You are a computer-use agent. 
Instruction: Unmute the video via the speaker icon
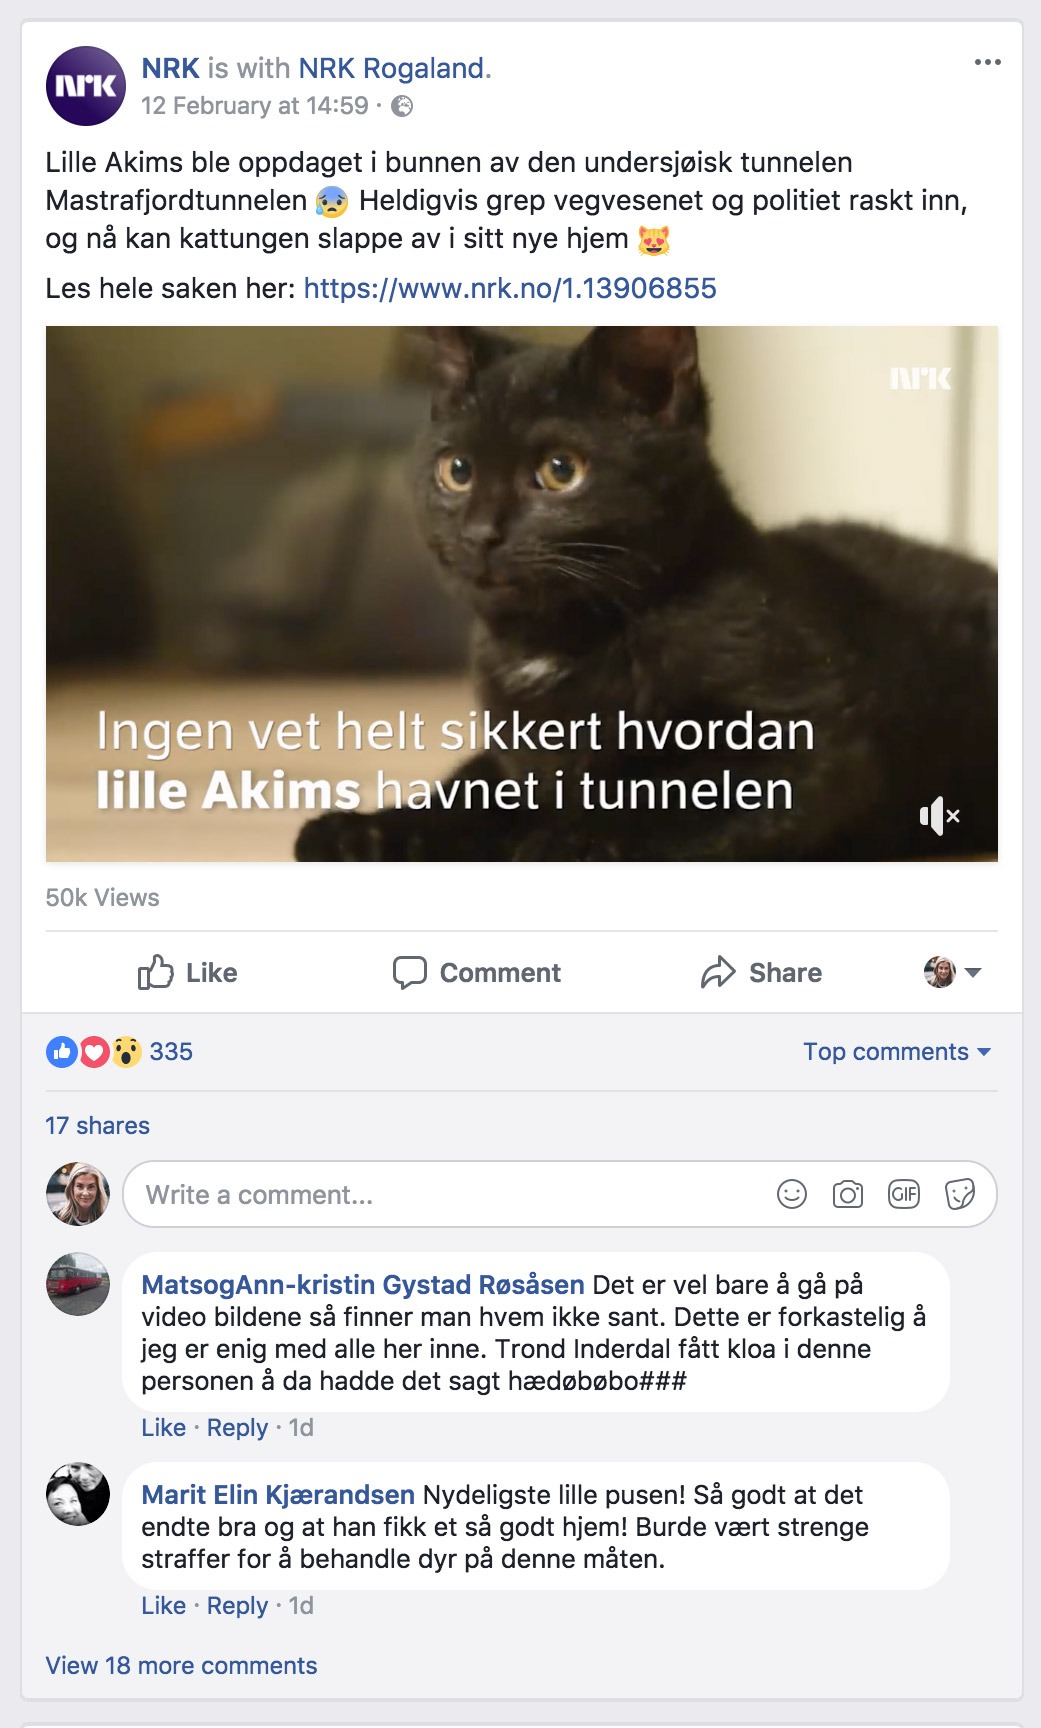coord(939,816)
